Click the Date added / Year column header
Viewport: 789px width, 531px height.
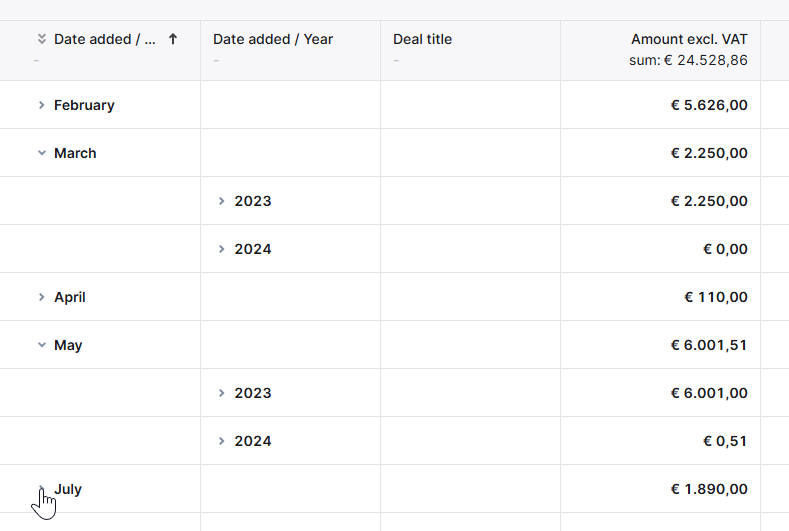pyautogui.click(x=273, y=39)
